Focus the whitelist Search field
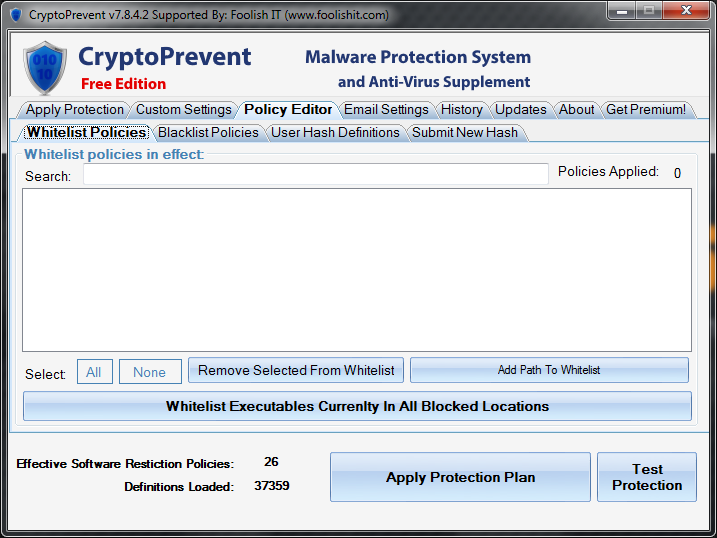 pos(316,174)
